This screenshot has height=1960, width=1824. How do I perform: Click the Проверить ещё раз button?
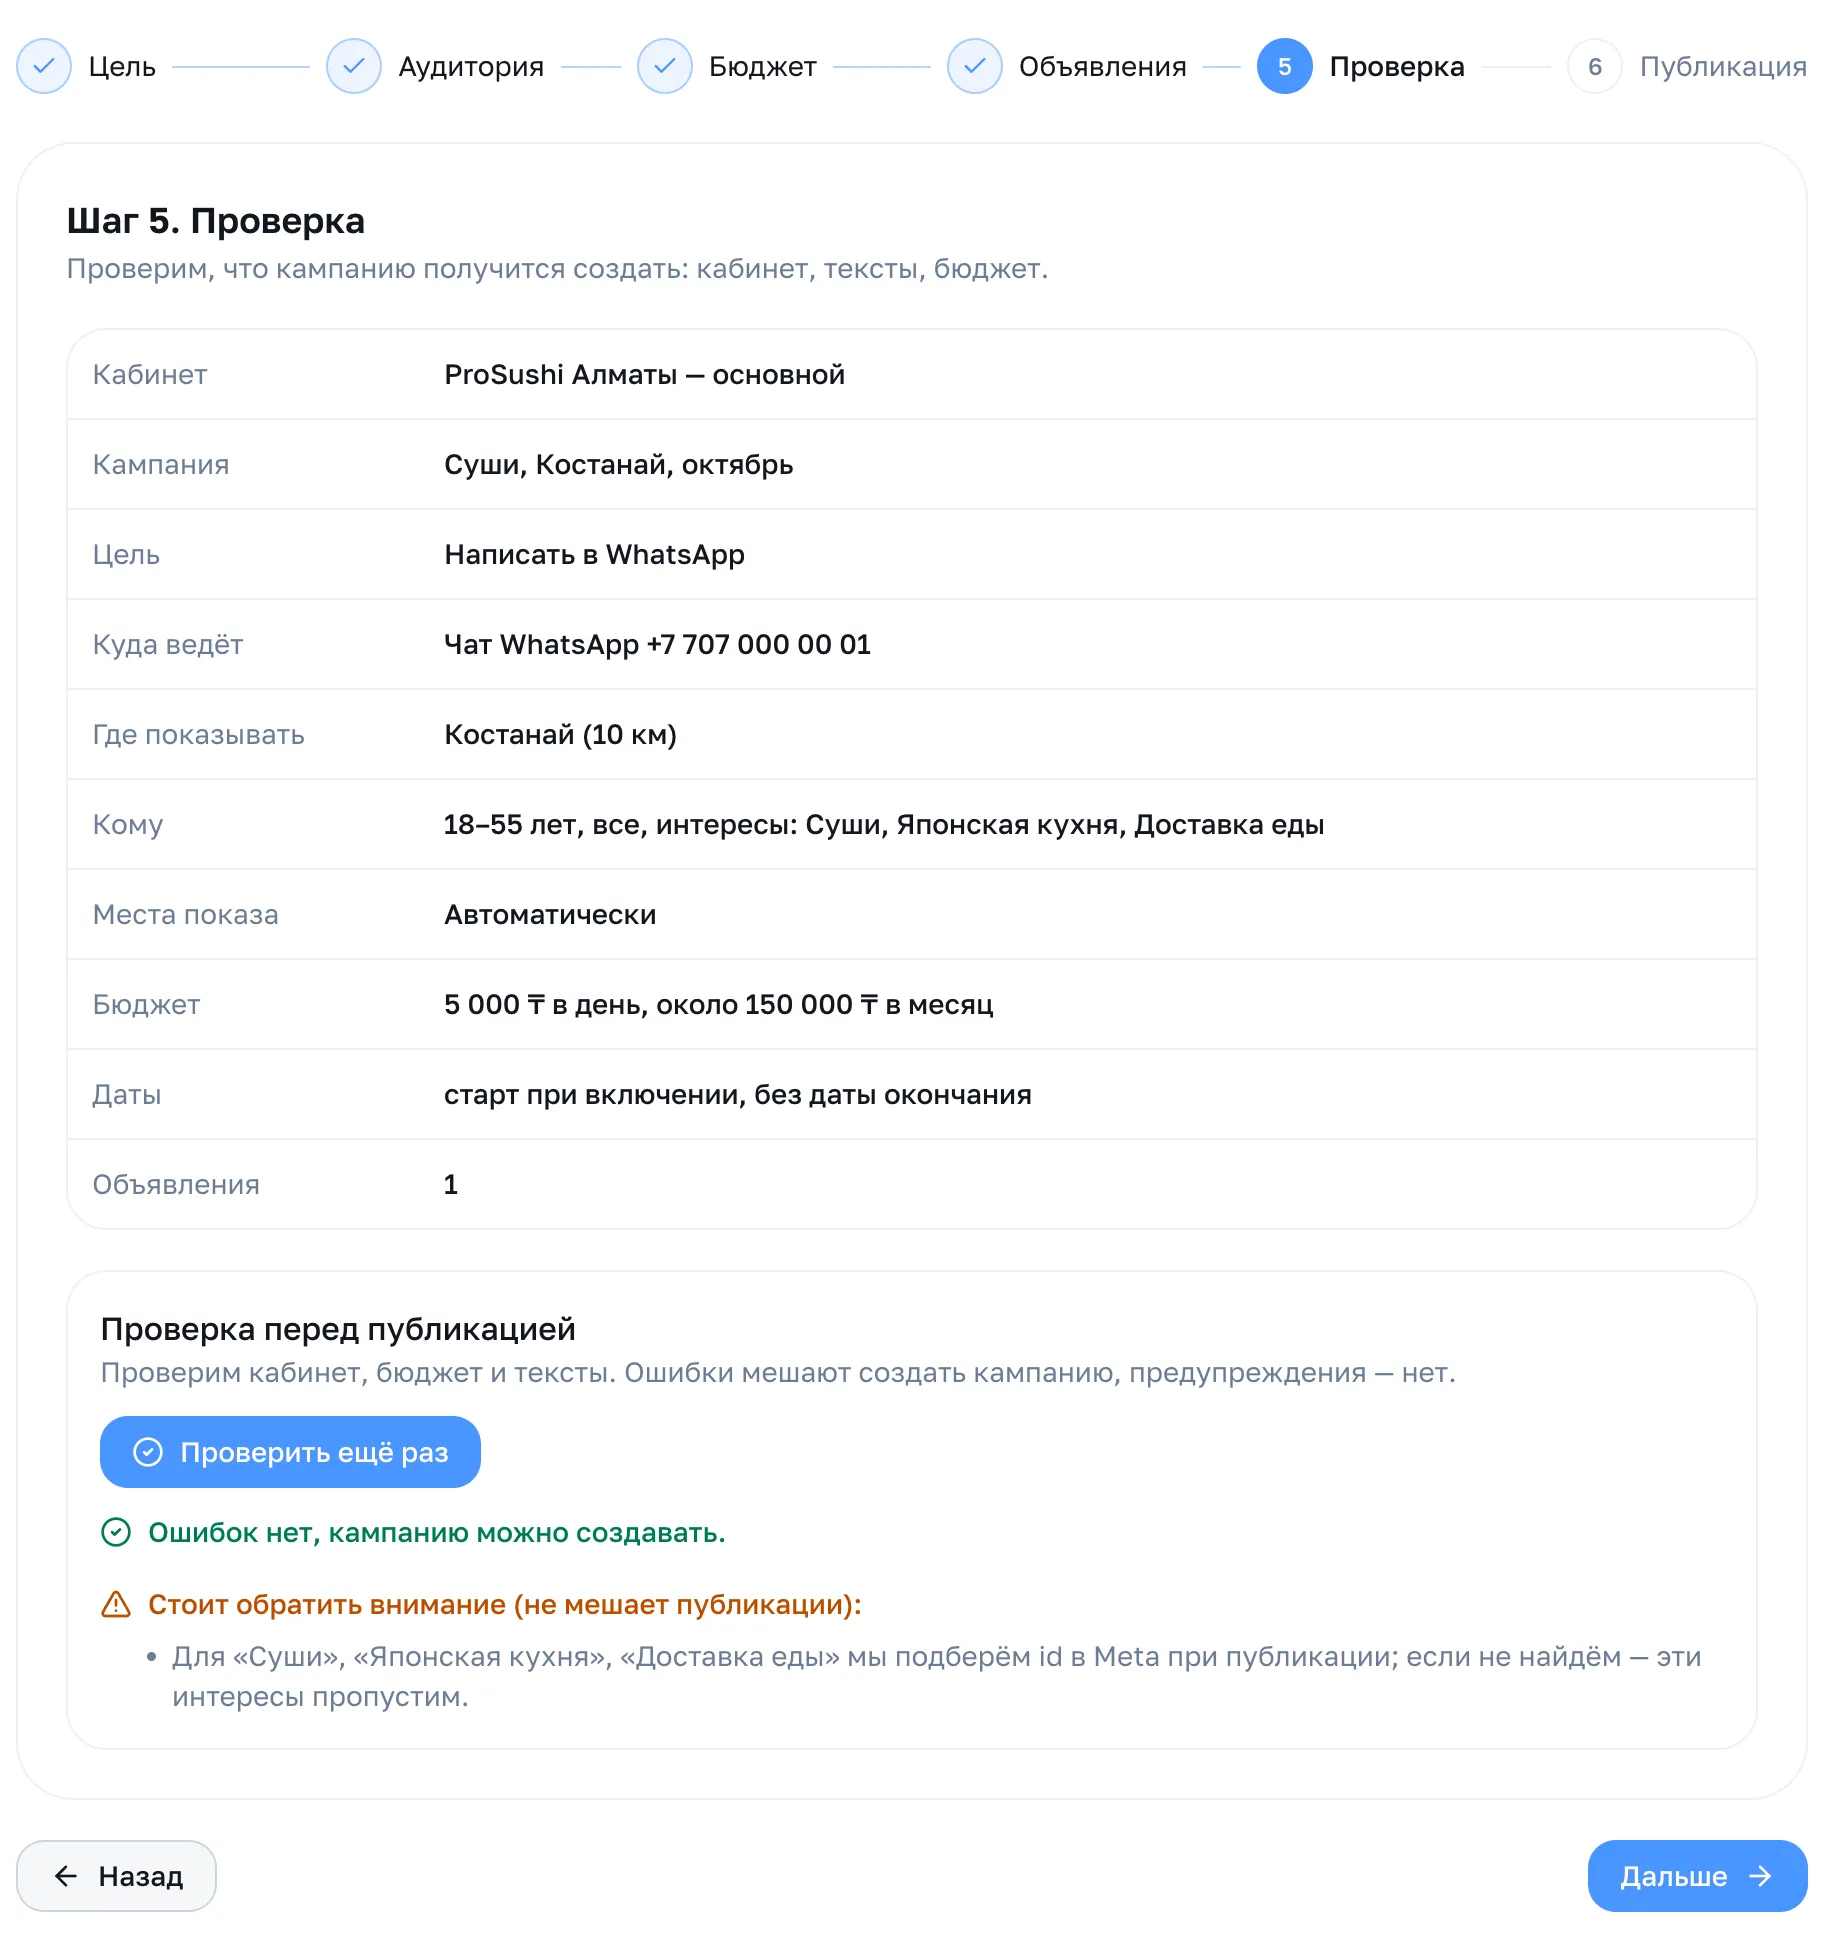[x=290, y=1452]
